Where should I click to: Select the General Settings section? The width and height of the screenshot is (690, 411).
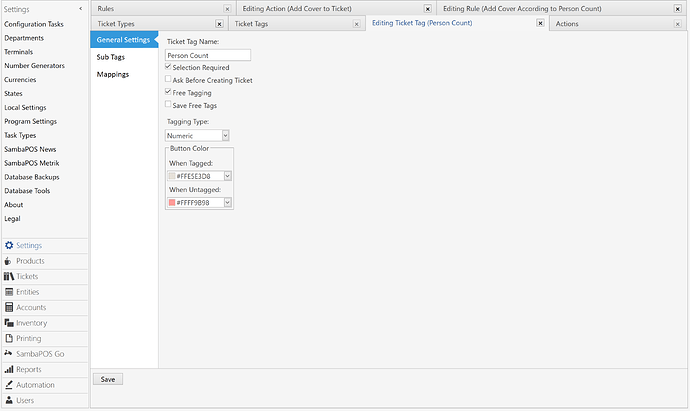pos(124,40)
